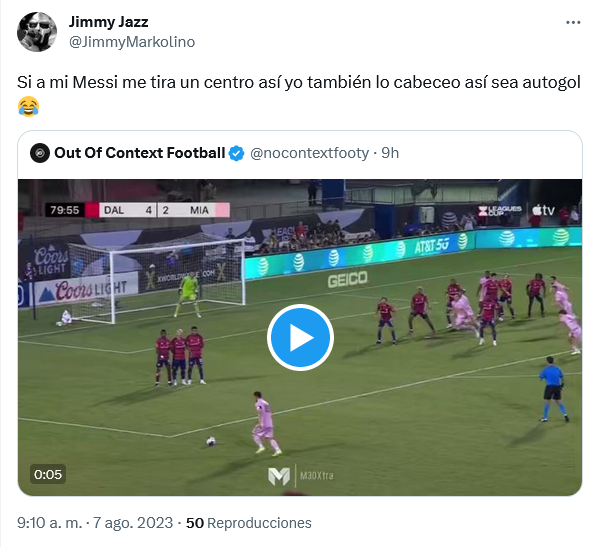Play the embedded football video
598x547 pixels.
tap(300, 337)
